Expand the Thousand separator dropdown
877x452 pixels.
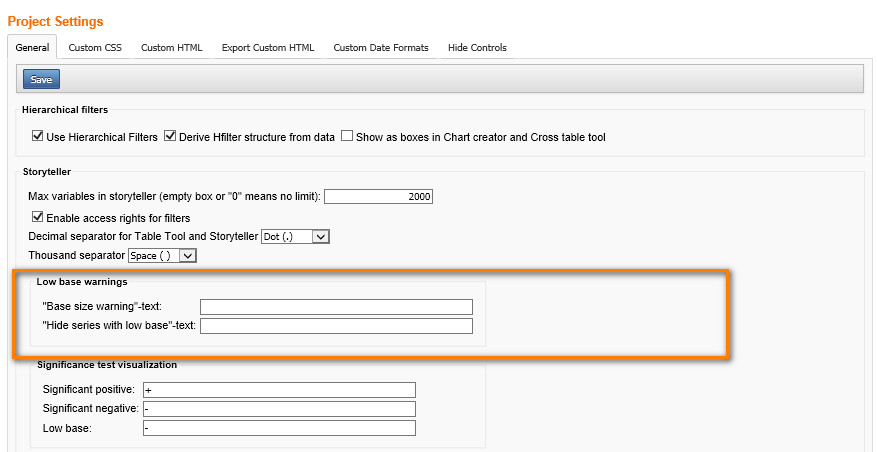tap(164, 255)
